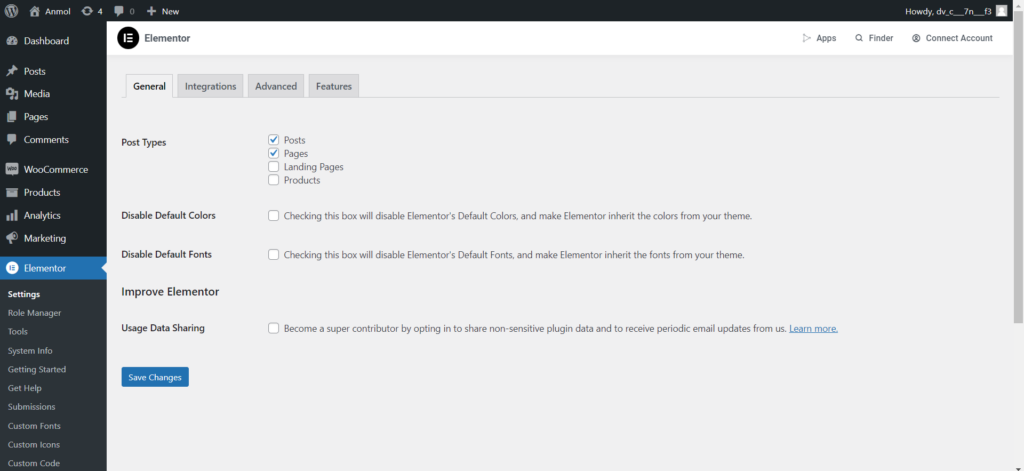The width and height of the screenshot is (1024, 471).
Task: Click the WooCommerce sidebar icon
Action: click(x=12, y=169)
